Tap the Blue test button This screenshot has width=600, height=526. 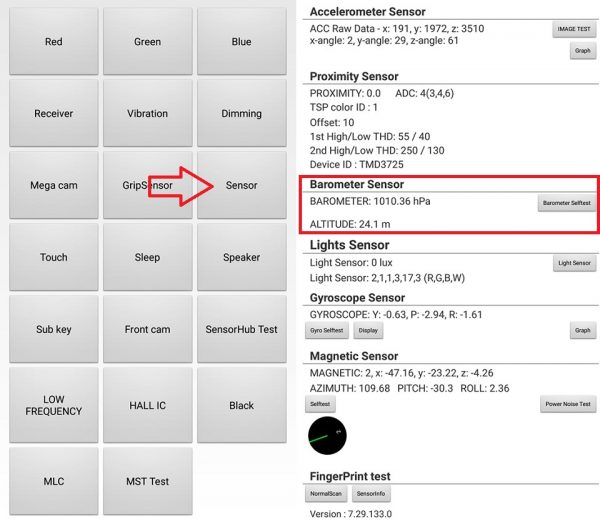[242, 41]
